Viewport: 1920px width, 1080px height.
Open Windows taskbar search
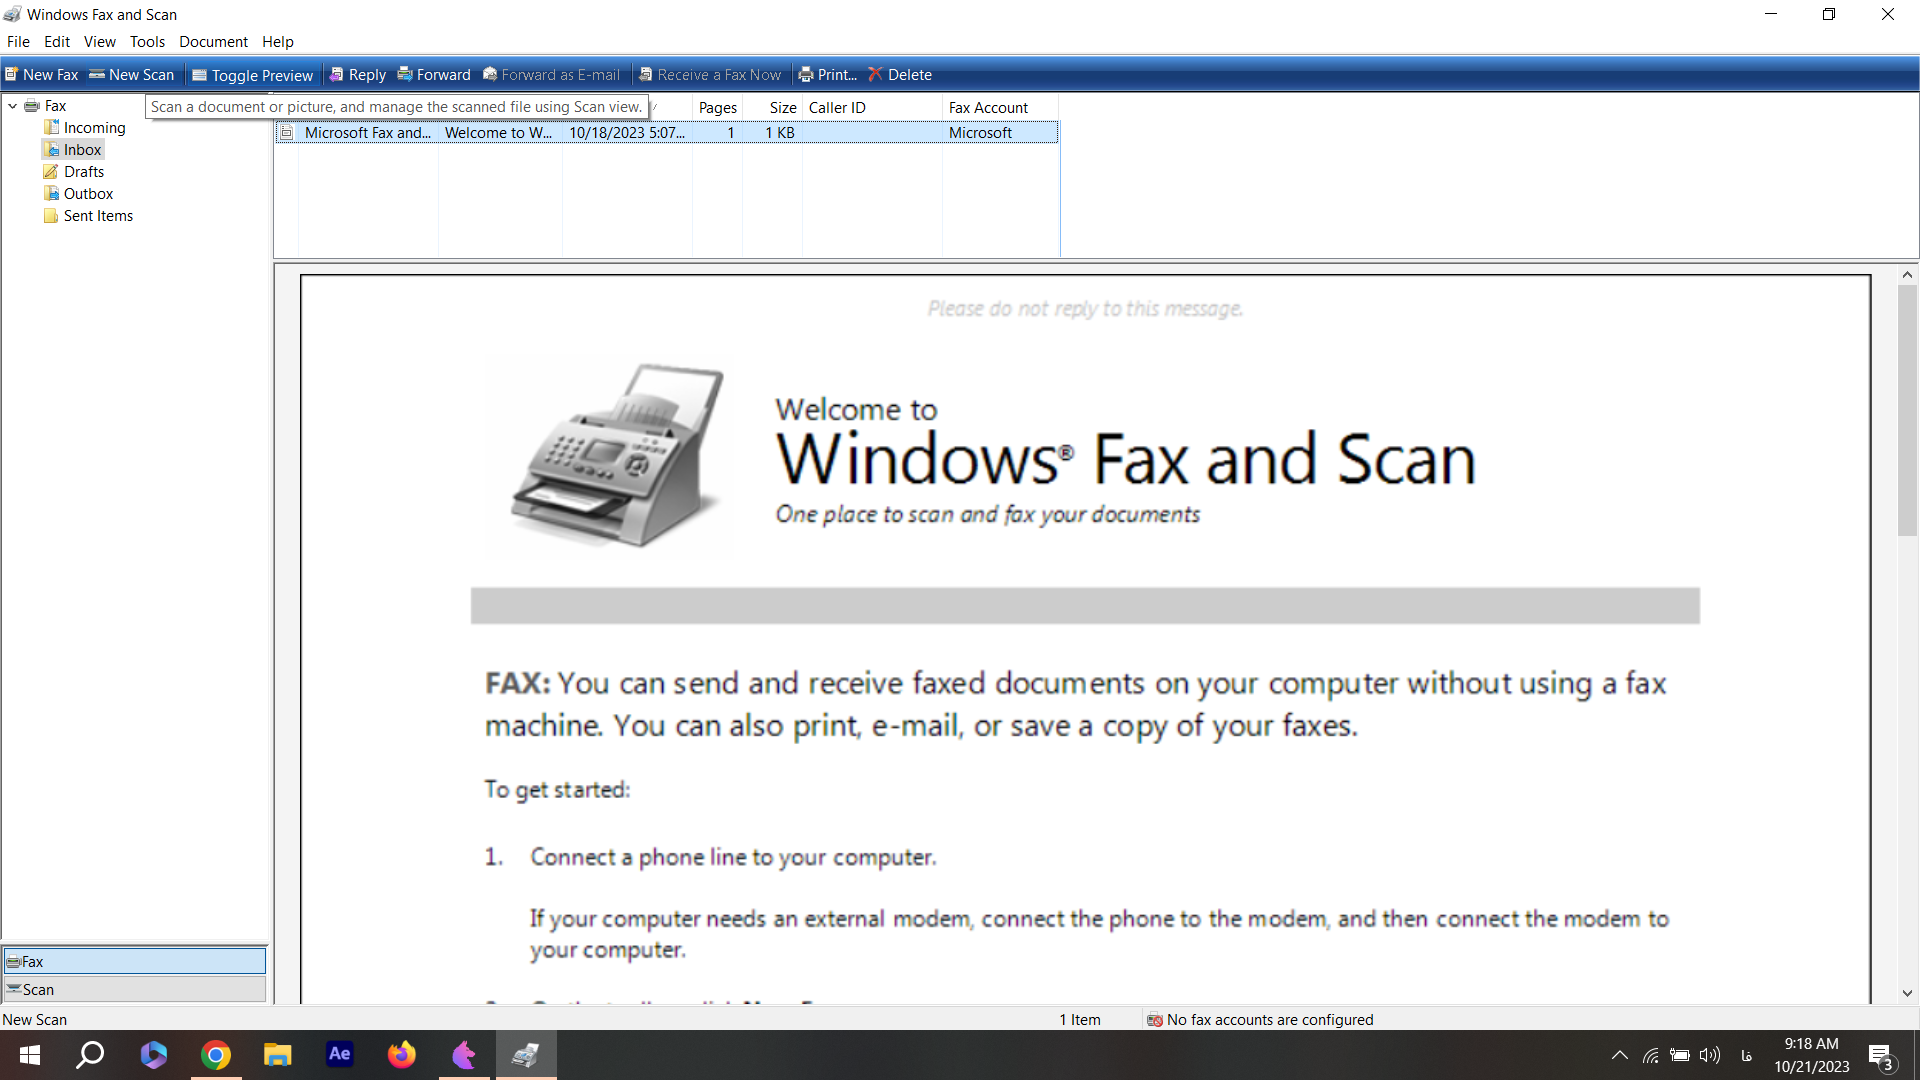(91, 1055)
